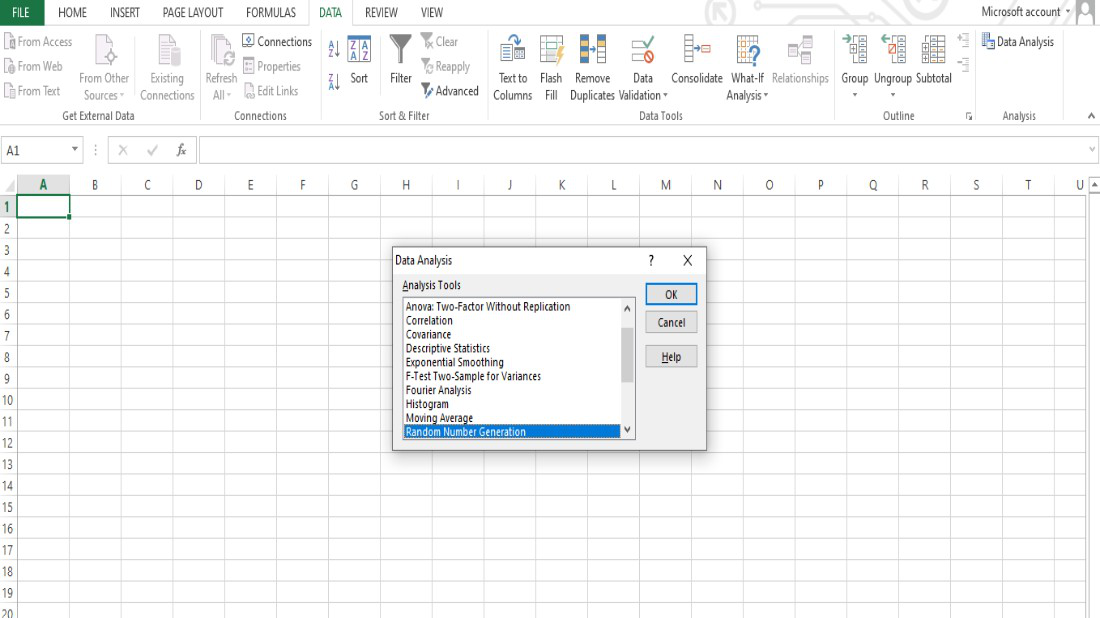Click Hide Detail outline icon

click(x=963, y=65)
